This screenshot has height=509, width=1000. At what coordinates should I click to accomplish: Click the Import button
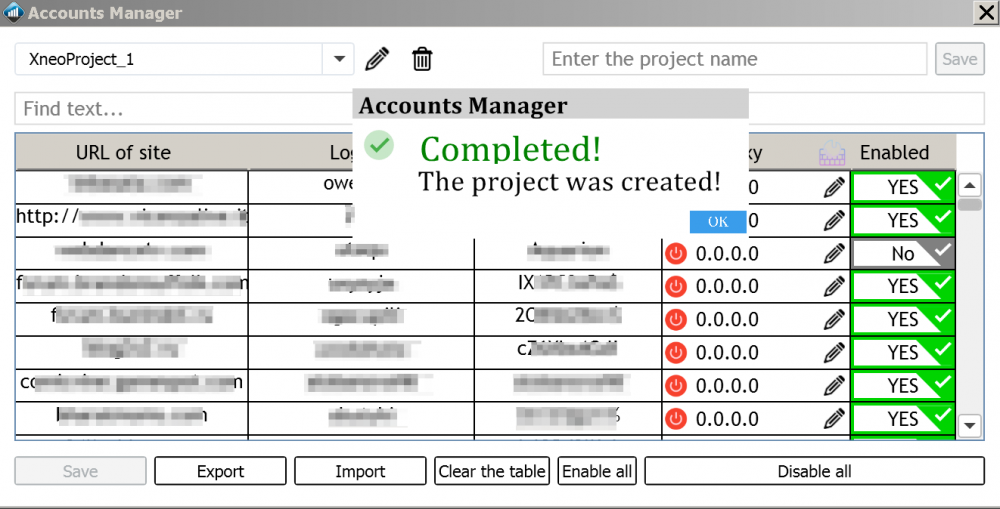click(360, 471)
